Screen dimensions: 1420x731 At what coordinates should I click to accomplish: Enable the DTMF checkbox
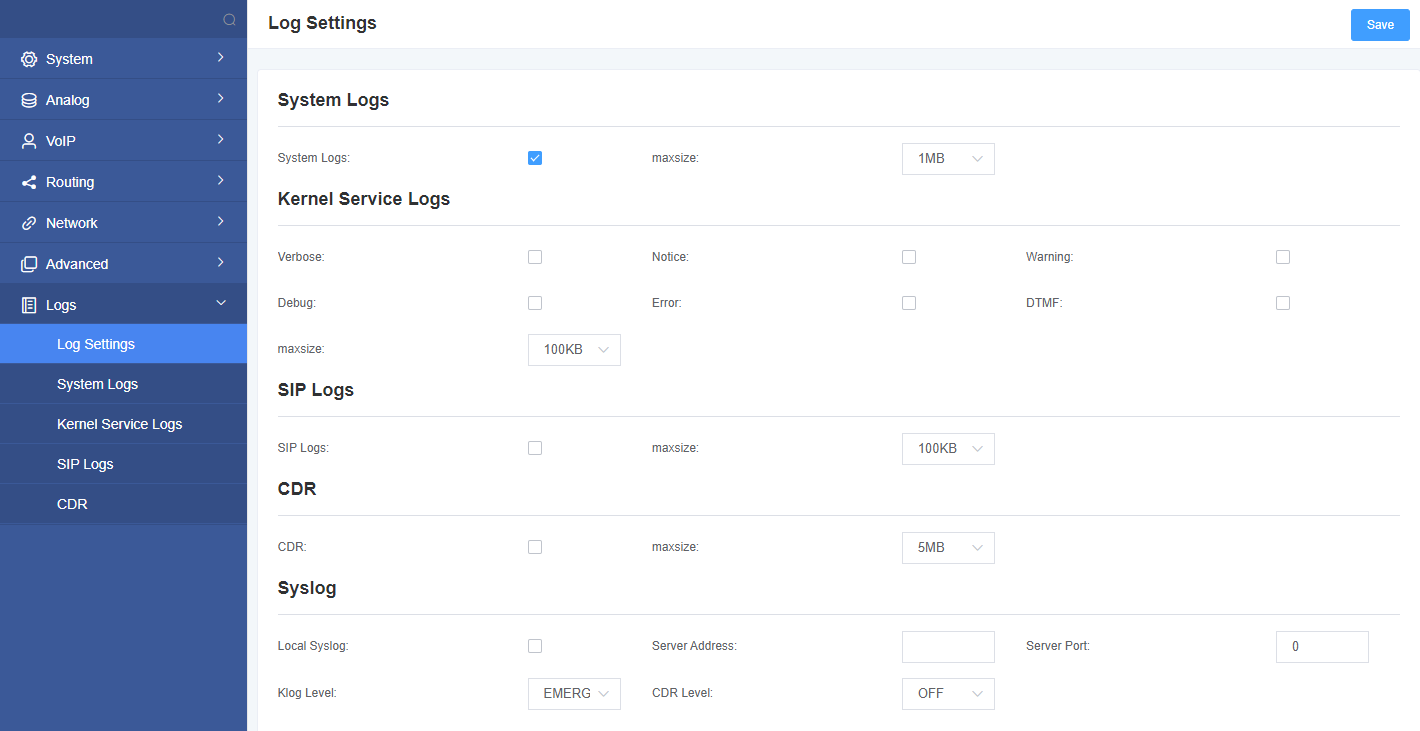(x=1283, y=303)
